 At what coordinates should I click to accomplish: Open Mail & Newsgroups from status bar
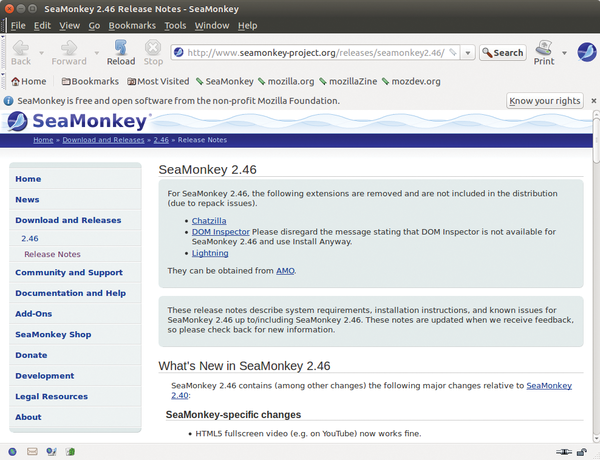[x=32, y=452]
